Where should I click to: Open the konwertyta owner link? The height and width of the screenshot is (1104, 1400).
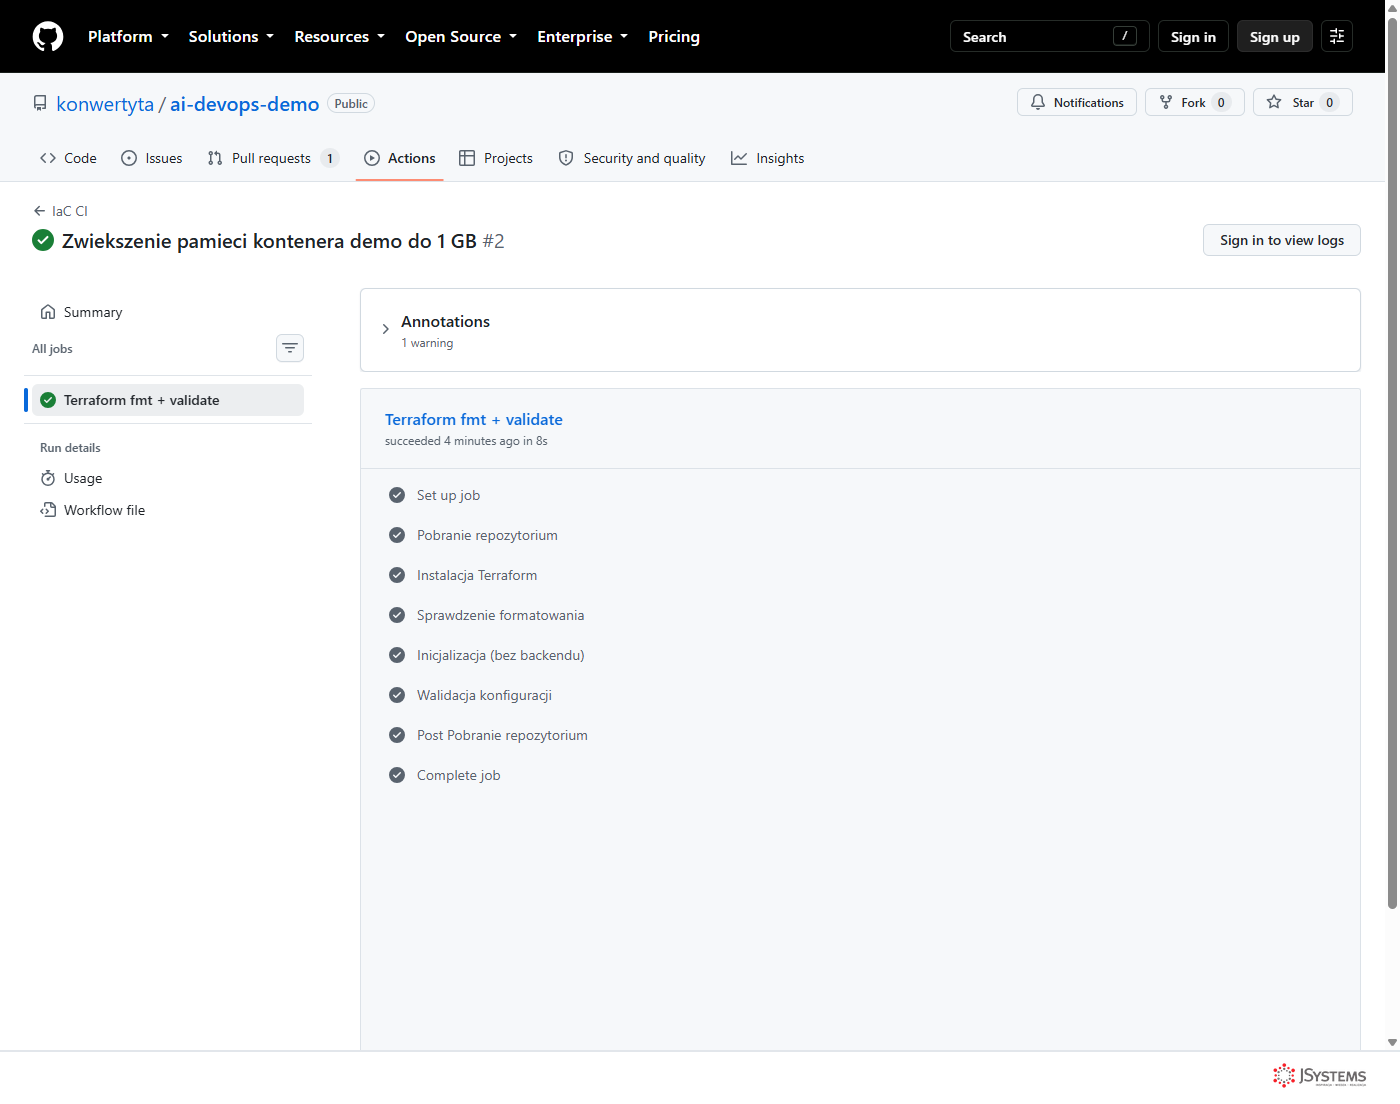click(105, 104)
